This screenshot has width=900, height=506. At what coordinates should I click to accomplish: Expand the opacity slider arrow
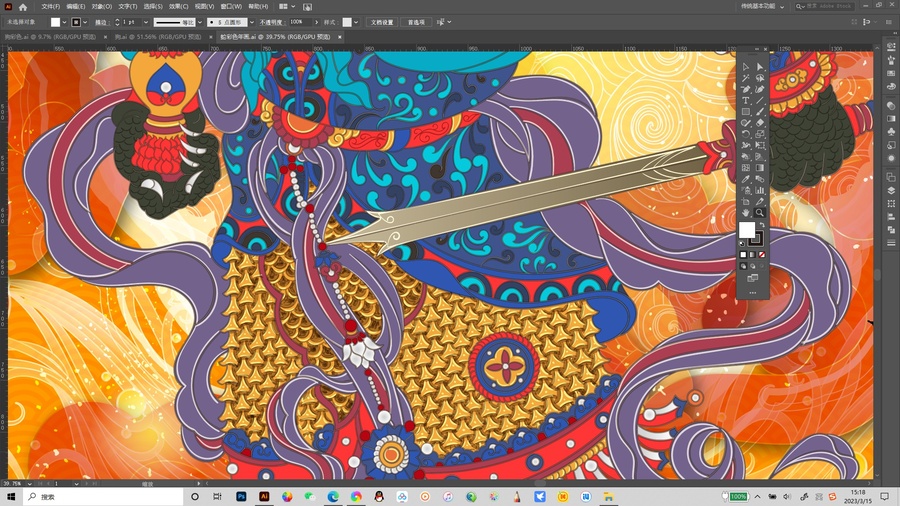pyautogui.click(x=316, y=22)
